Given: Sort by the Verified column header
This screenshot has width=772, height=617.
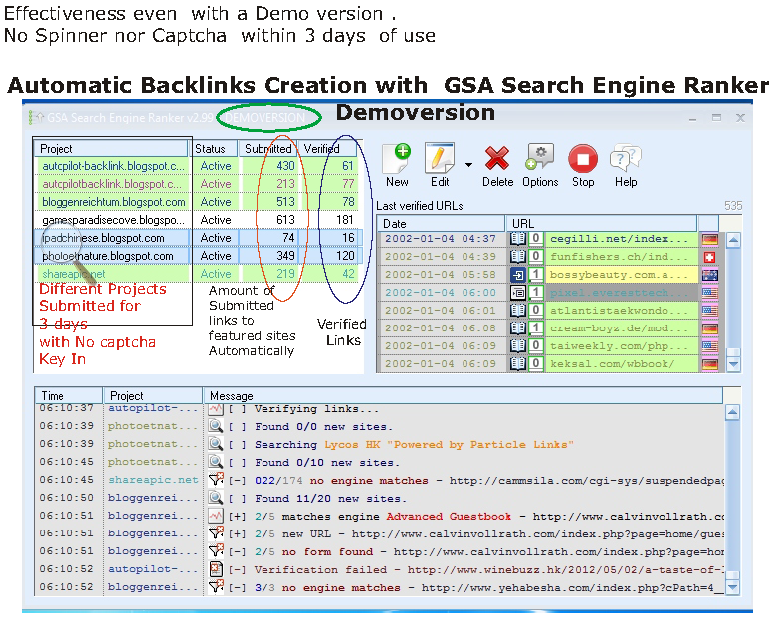Looking at the screenshot, I should pyautogui.click(x=327, y=149).
